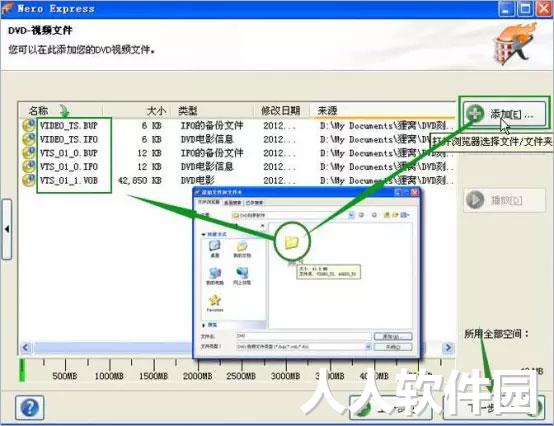Click the VIDEO_TS.IFO file icon
This screenshot has width=554, height=426.
[29, 139]
